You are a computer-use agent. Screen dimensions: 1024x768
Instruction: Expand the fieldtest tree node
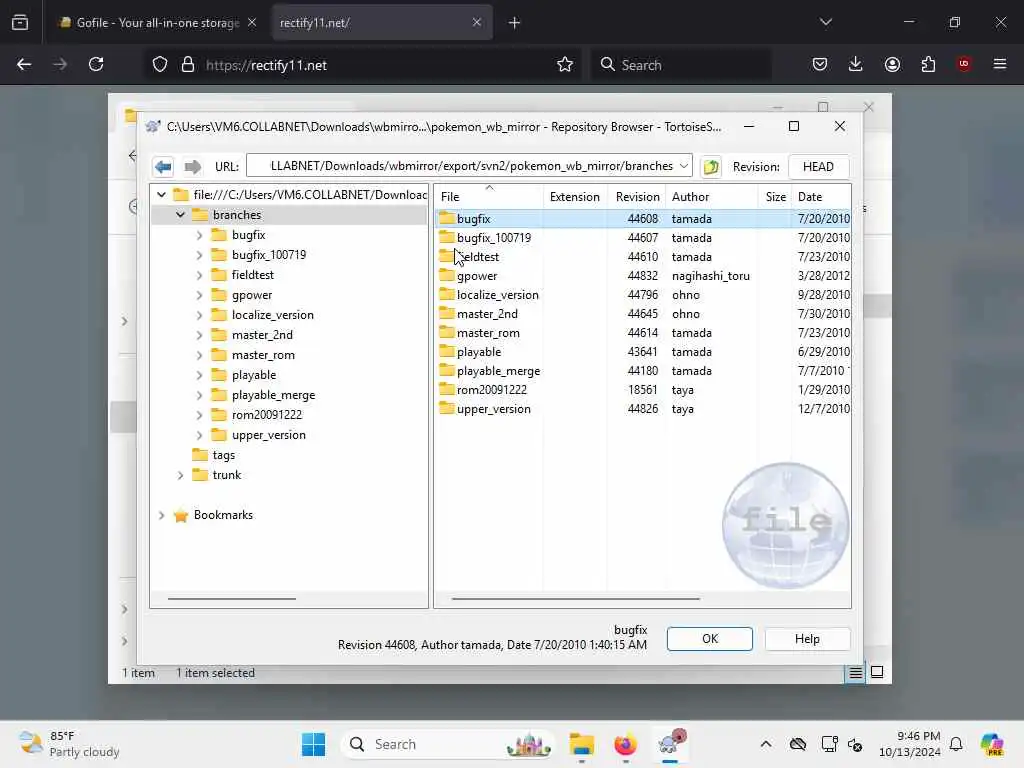pyautogui.click(x=199, y=275)
